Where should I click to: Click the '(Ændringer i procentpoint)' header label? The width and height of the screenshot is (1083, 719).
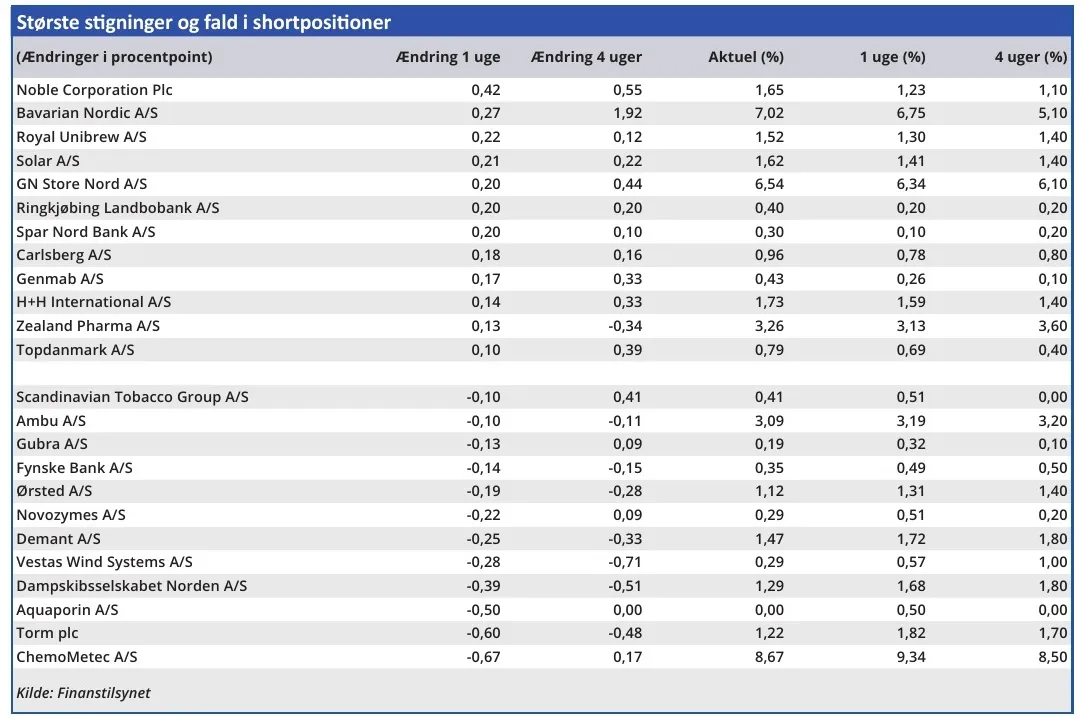coord(115,57)
